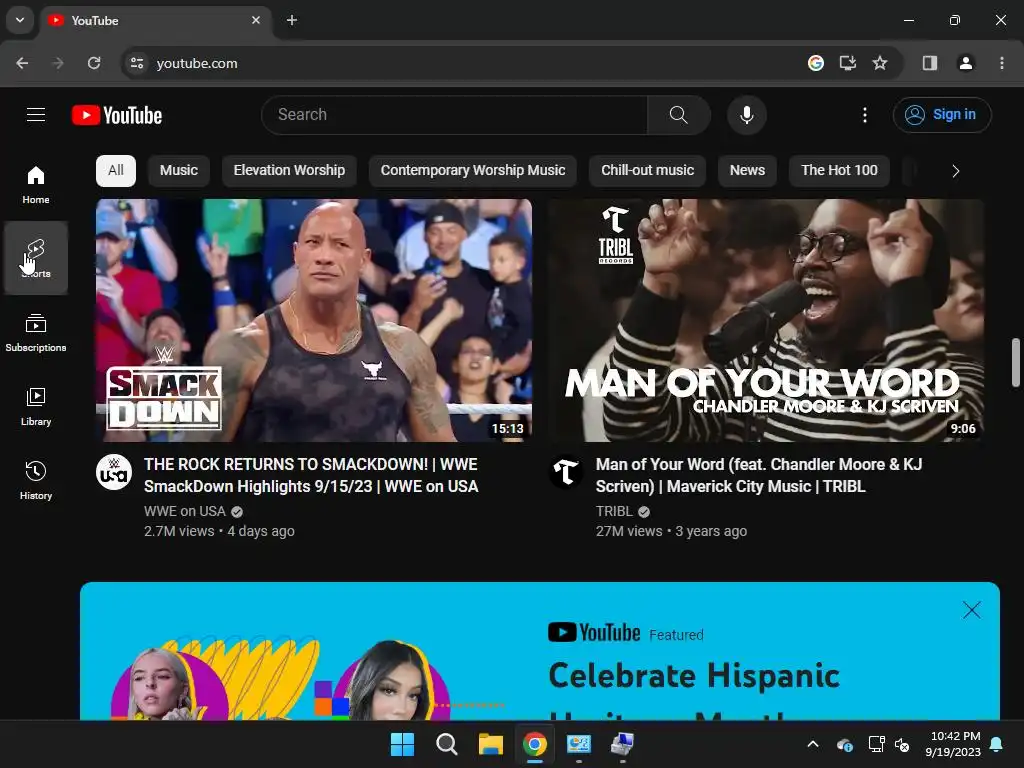
Task: Show hidden system tray icons
Action: pos(813,744)
